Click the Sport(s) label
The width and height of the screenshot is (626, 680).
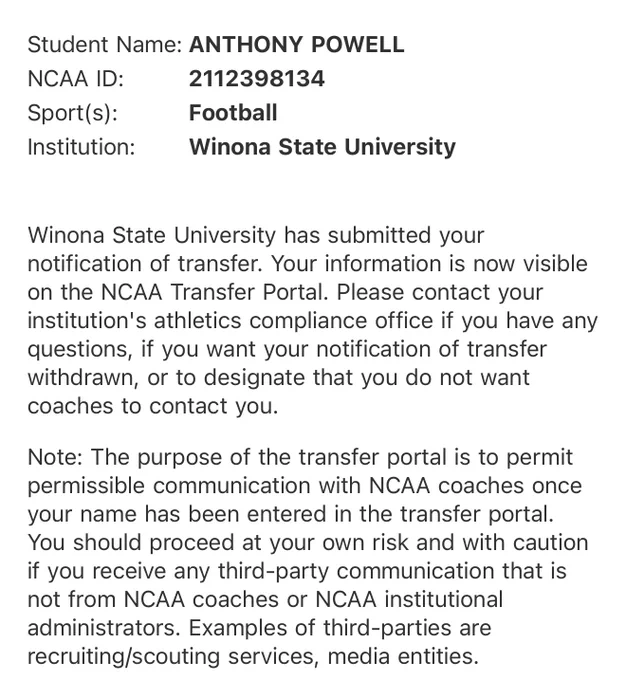coord(72,113)
